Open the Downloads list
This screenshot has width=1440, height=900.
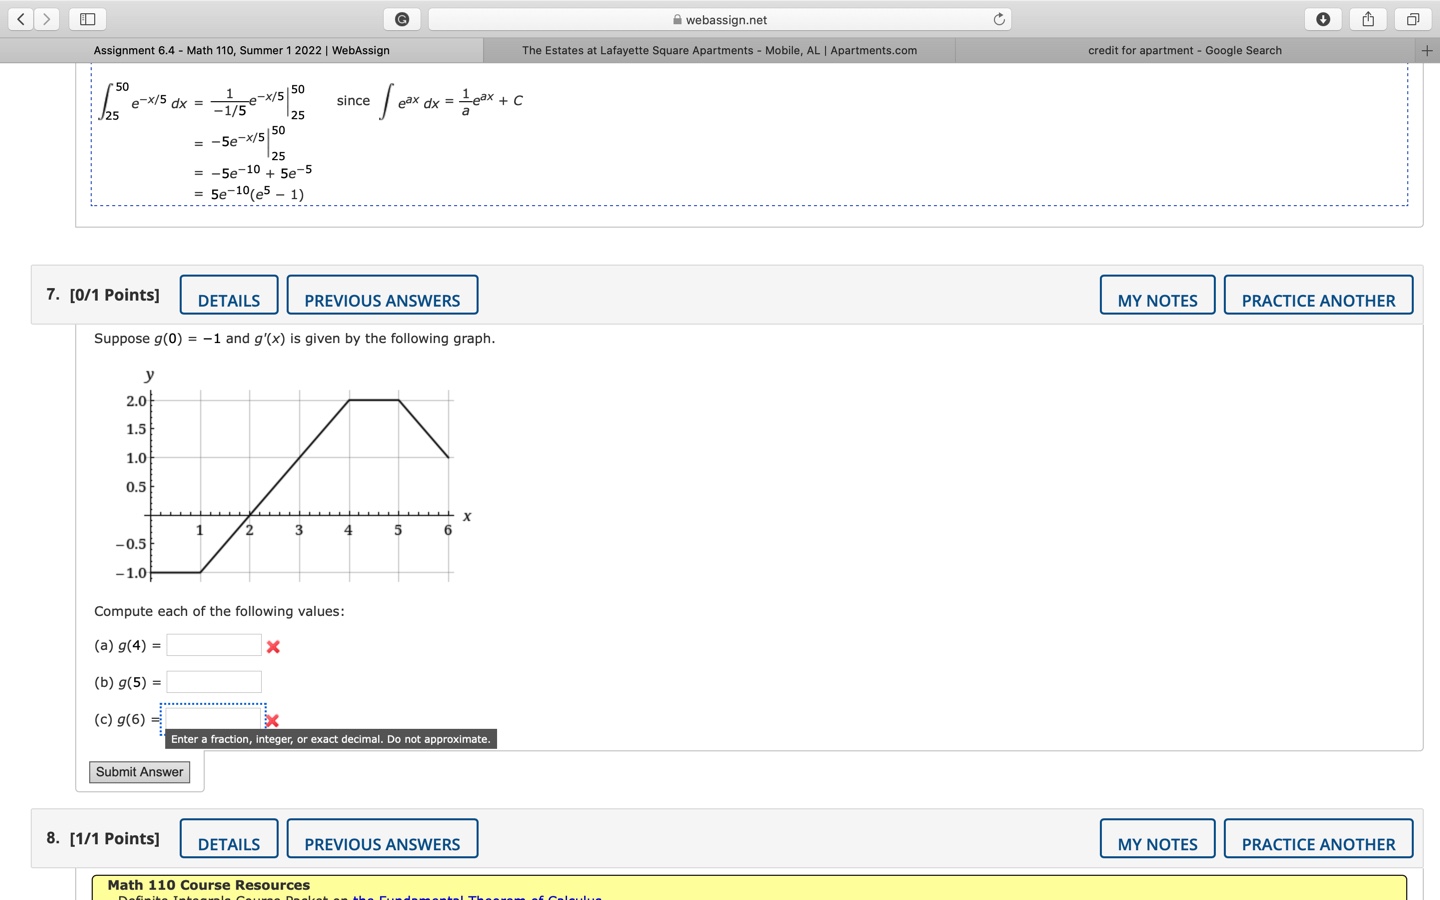(x=1322, y=18)
